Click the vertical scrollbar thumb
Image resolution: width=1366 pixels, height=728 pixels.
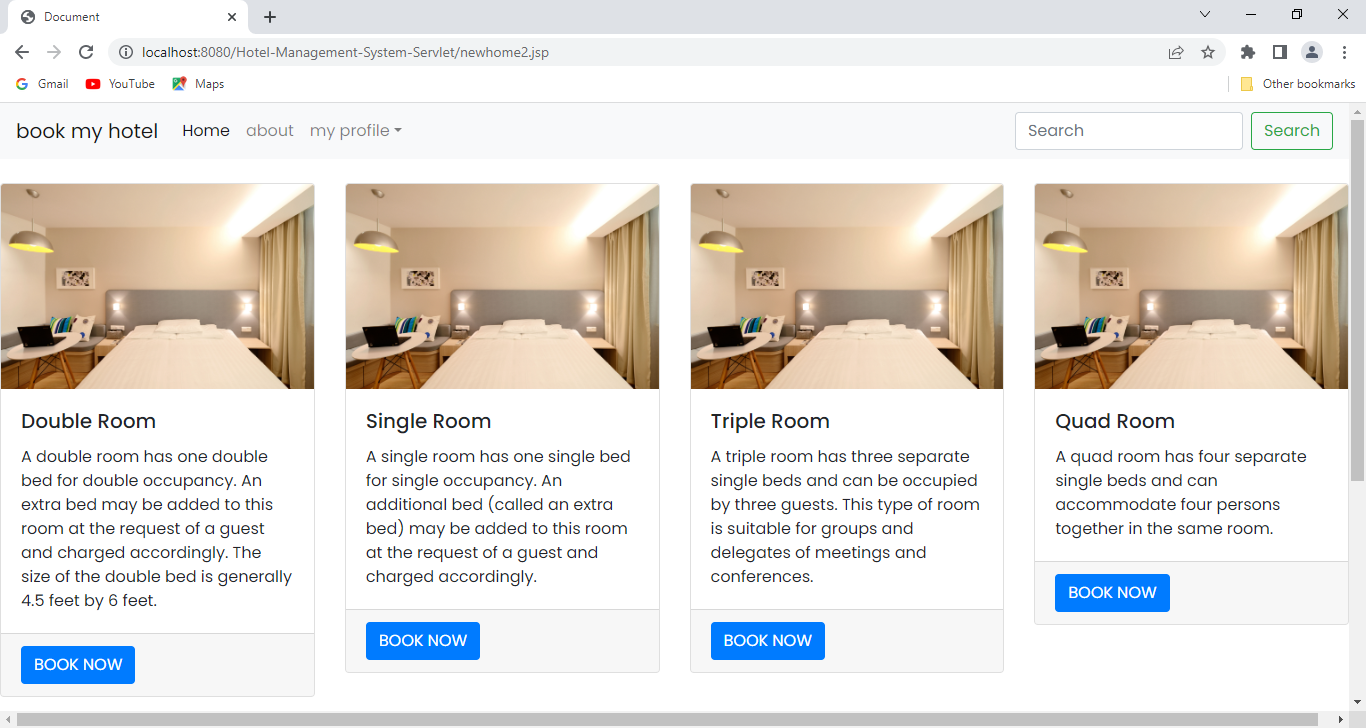coord(1358,300)
